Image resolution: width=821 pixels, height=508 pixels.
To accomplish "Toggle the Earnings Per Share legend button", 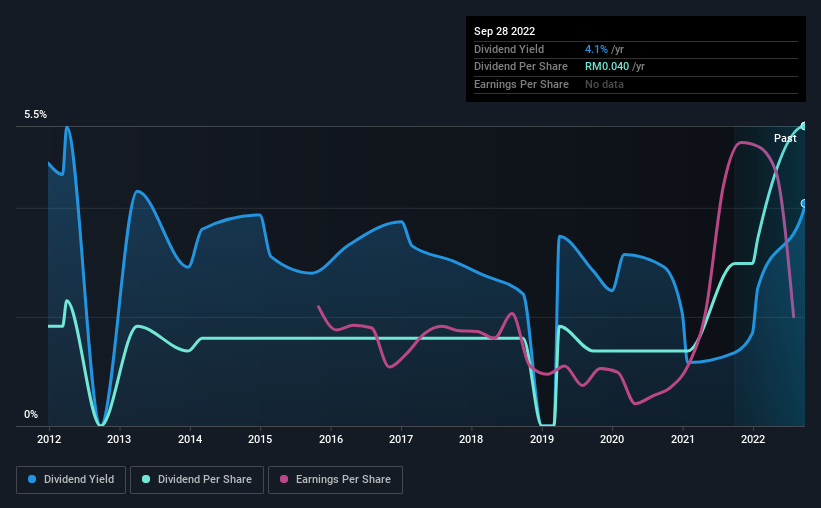I will 335,480.
